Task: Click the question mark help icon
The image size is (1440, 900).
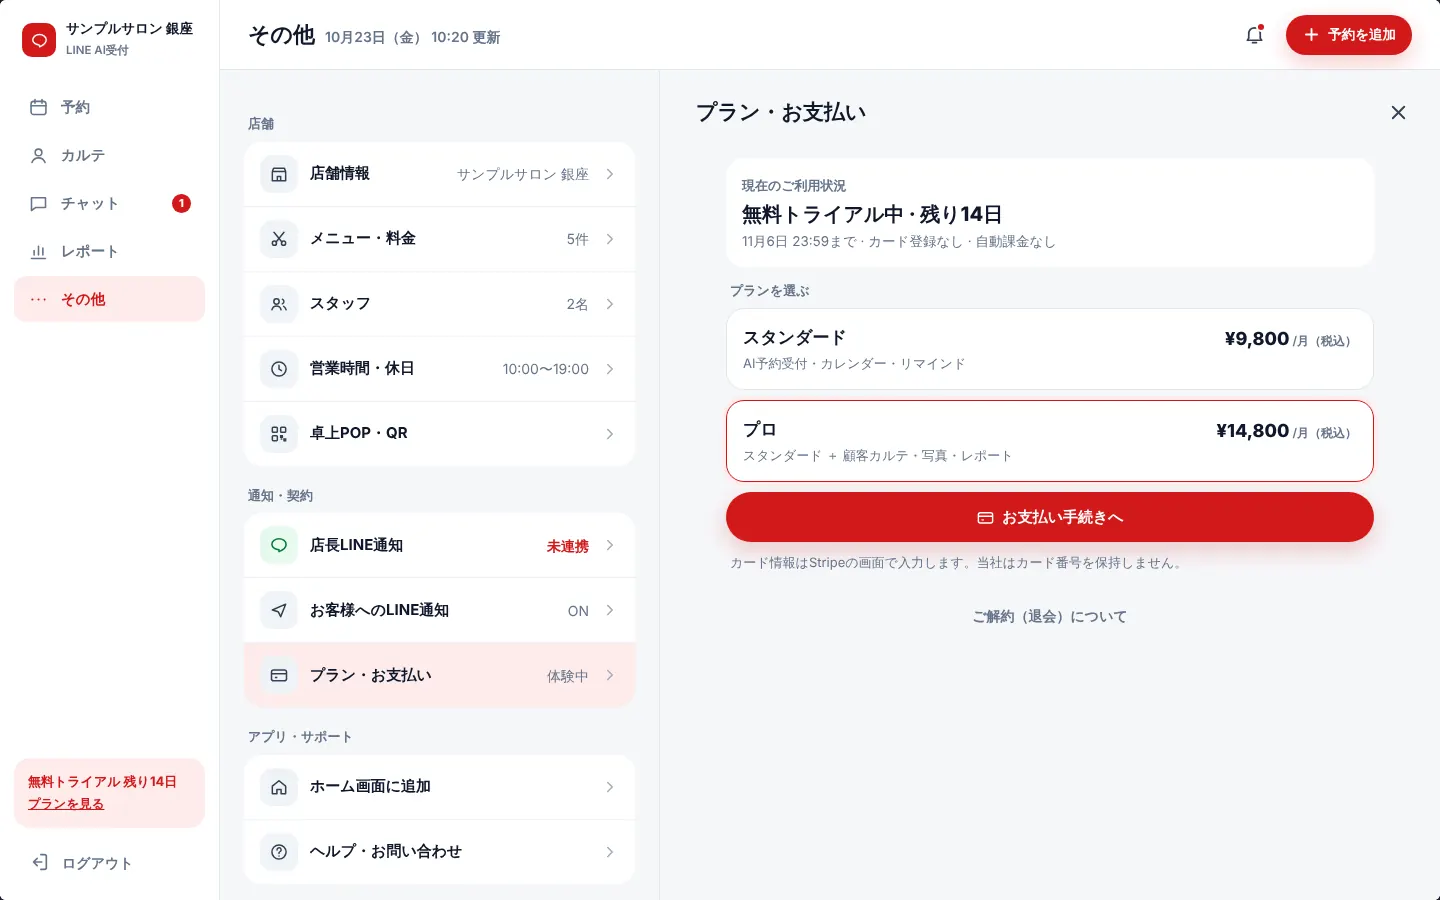Action: 279,852
